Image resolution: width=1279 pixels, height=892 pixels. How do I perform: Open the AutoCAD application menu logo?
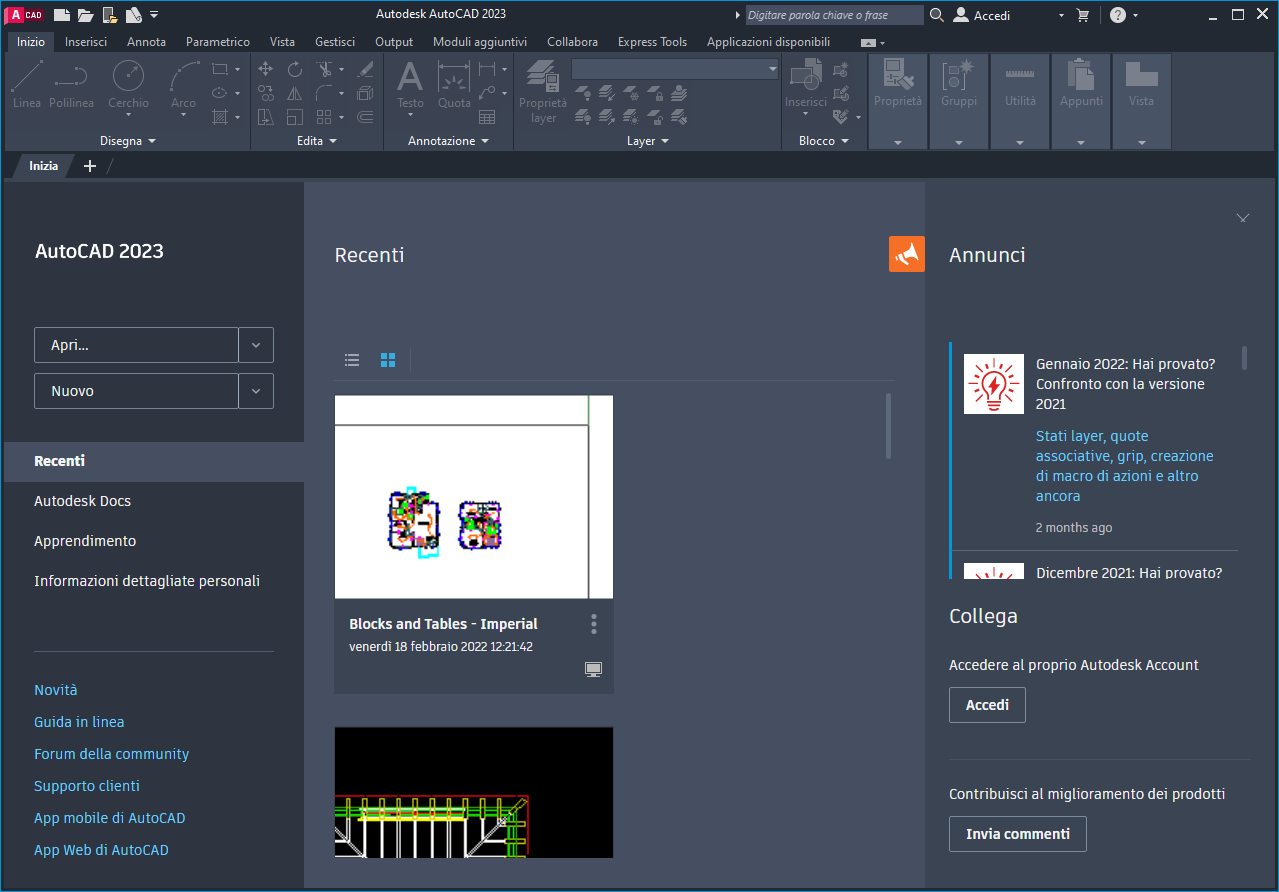pos(26,15)
